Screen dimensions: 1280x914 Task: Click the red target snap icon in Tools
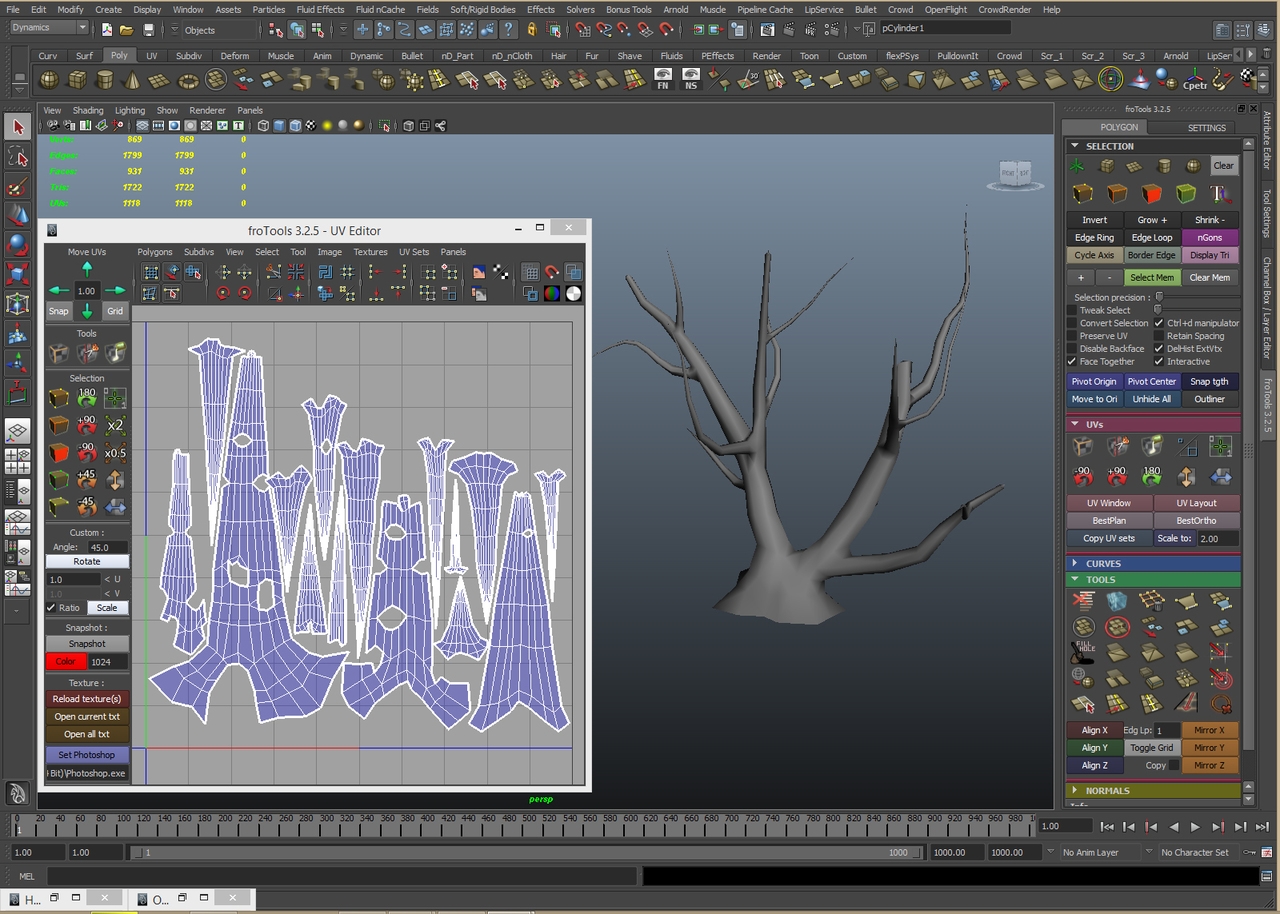click(x=1220, y=679)
